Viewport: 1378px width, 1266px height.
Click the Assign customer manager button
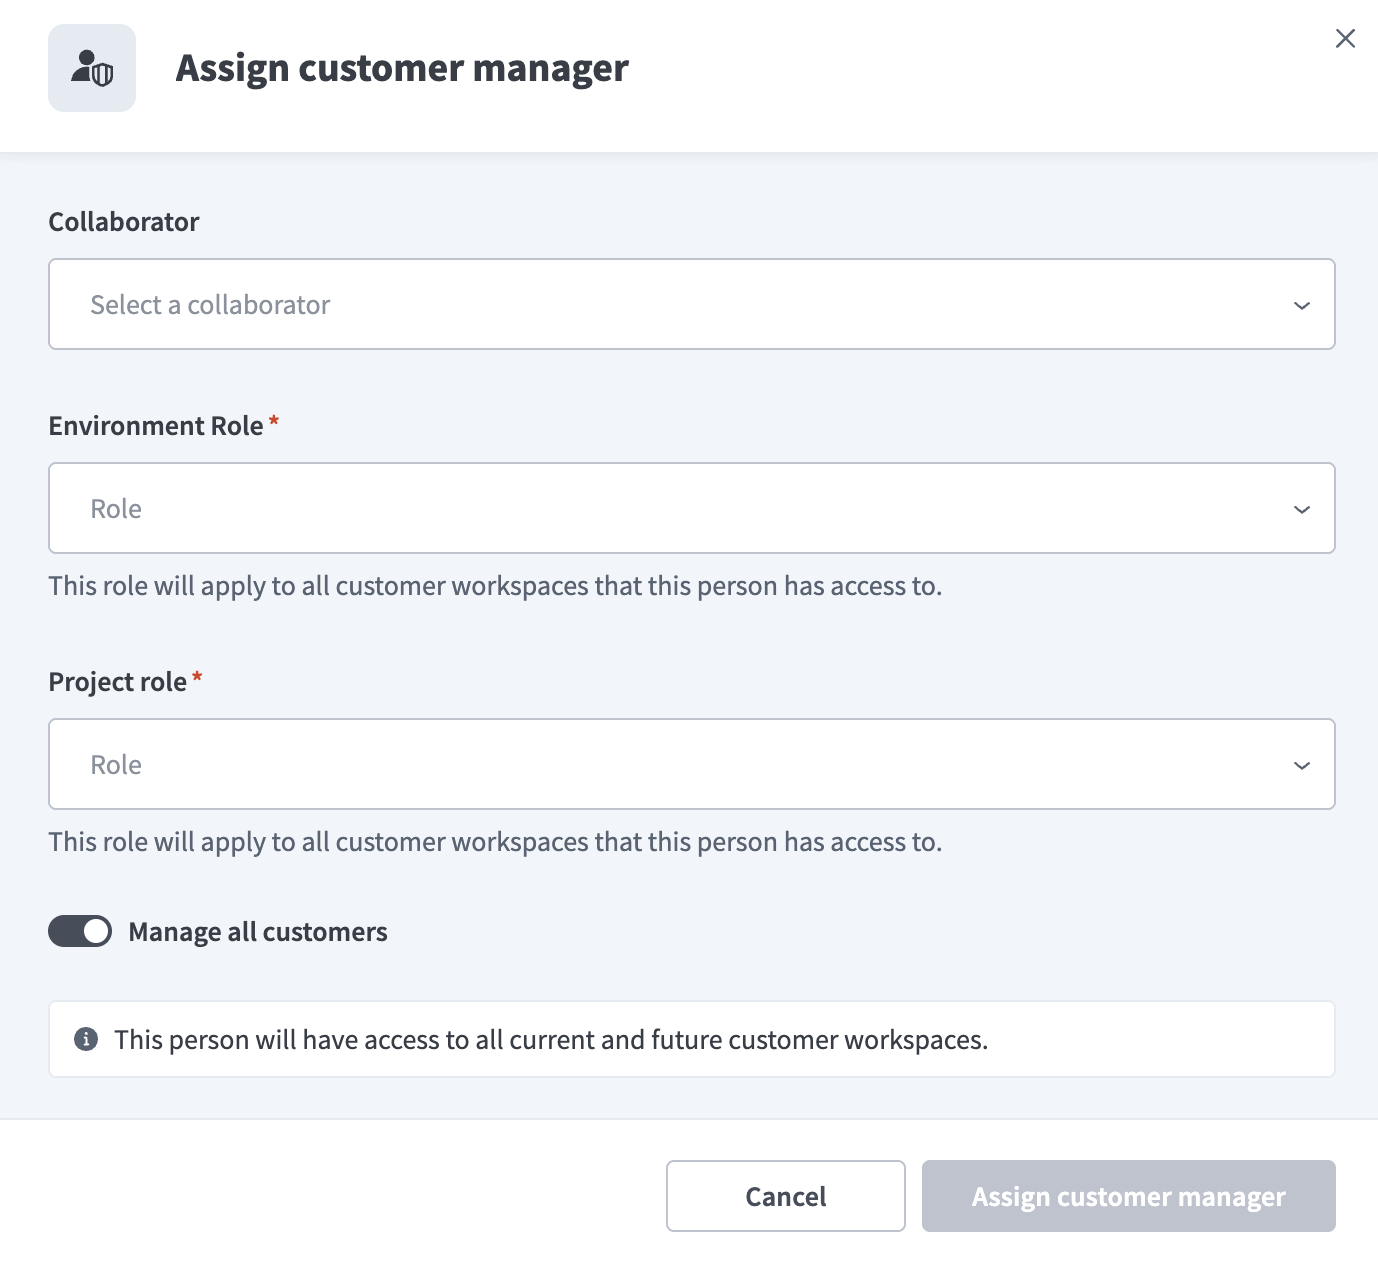pyautogui.click(x=1128, y=1196)
